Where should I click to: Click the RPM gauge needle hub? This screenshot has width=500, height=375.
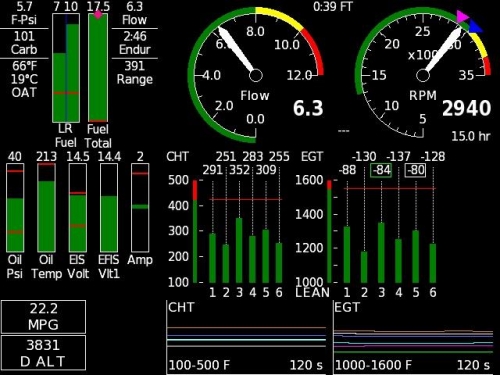(423, 75)
